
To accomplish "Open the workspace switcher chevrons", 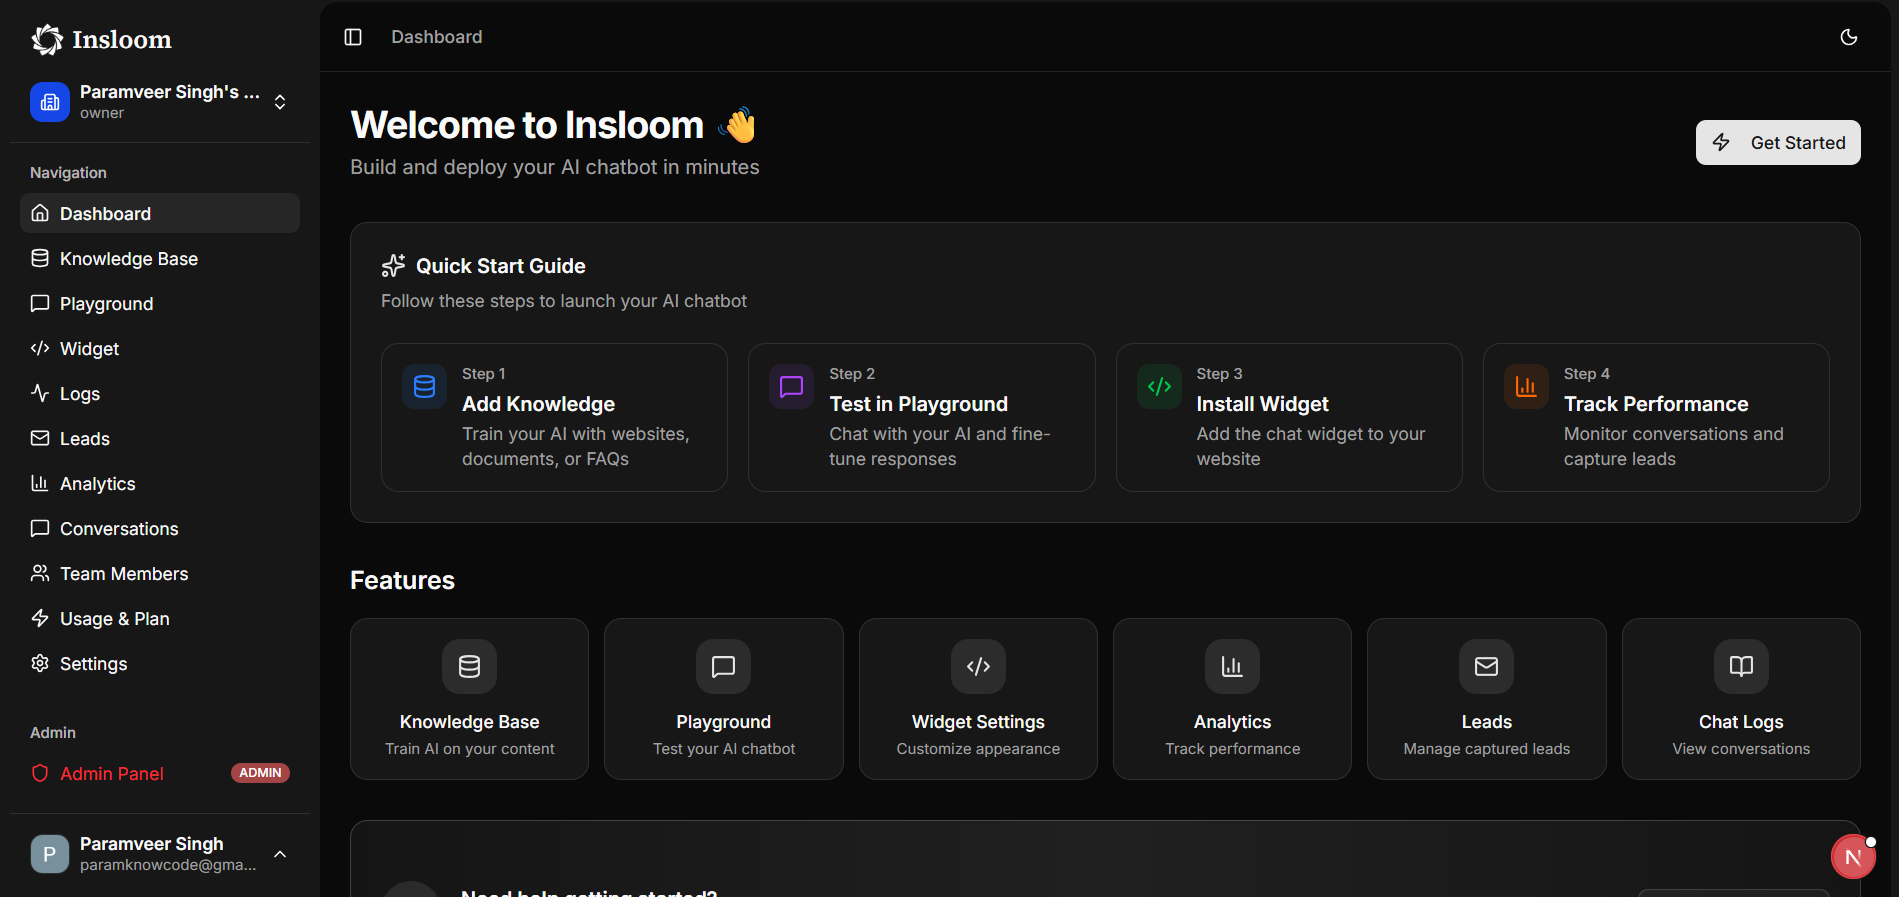I will click(280, 102).
